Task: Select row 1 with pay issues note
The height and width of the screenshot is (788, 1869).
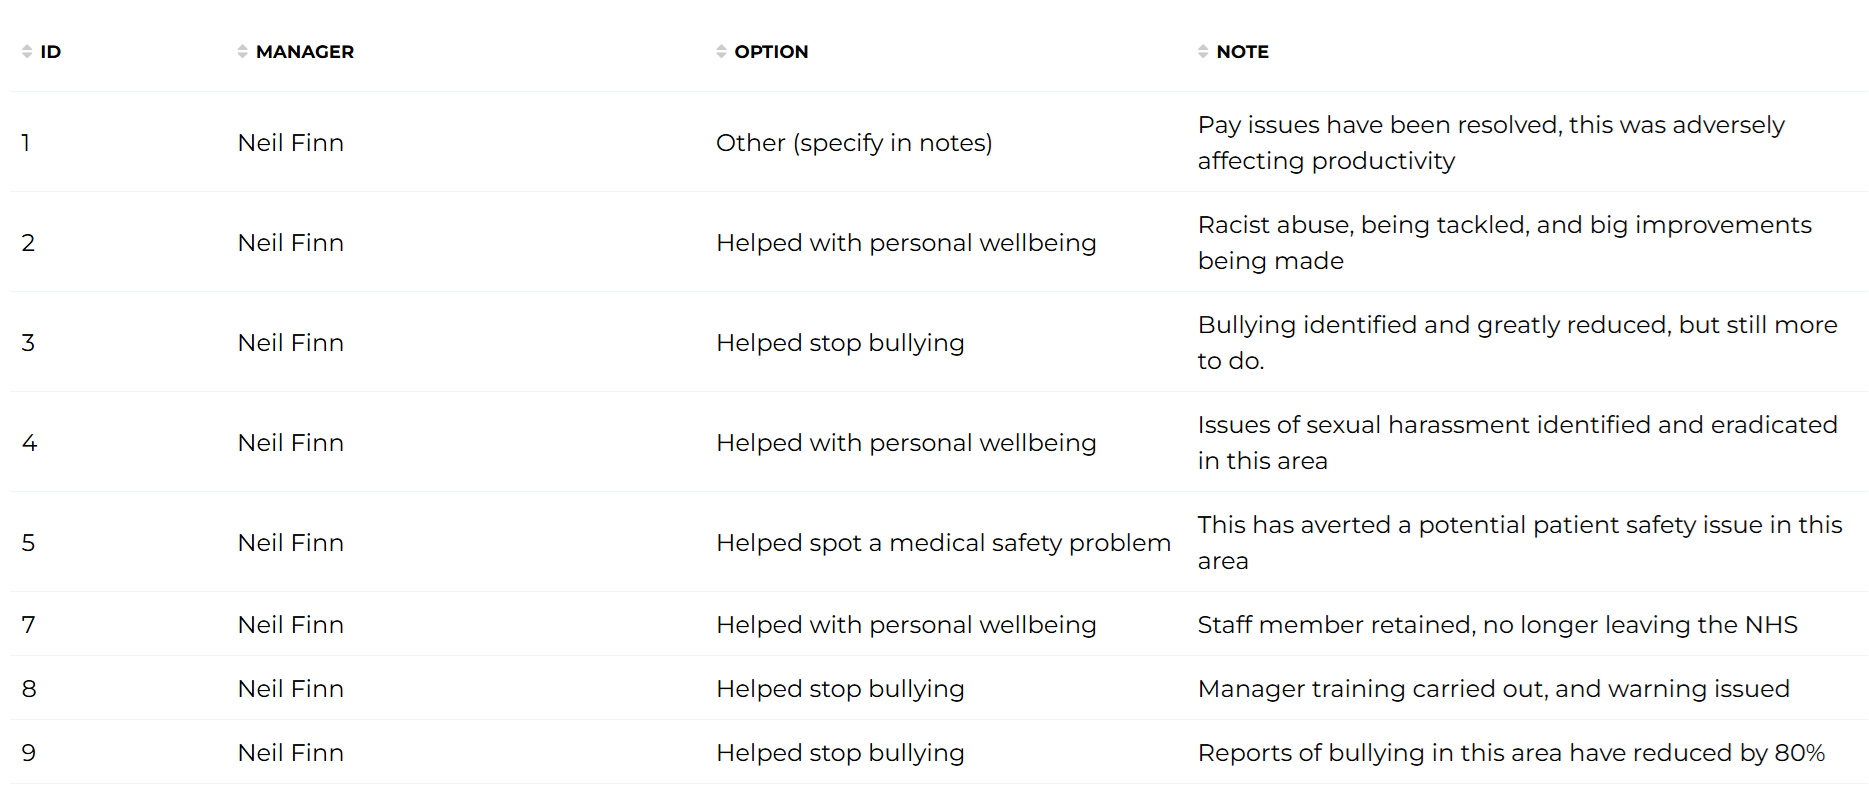Action: 939,142
